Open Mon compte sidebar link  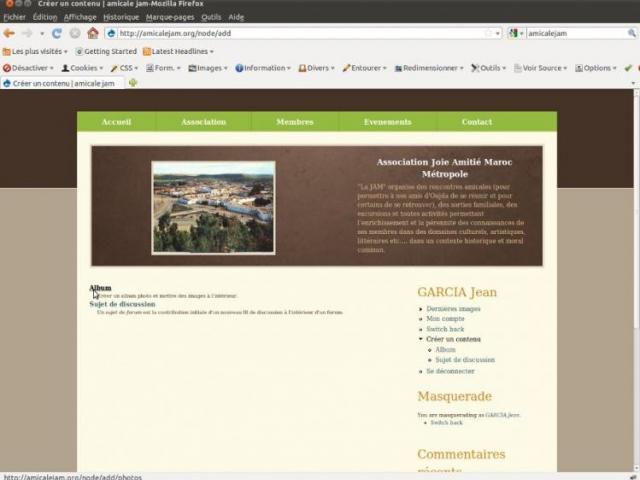coord(445,318)
